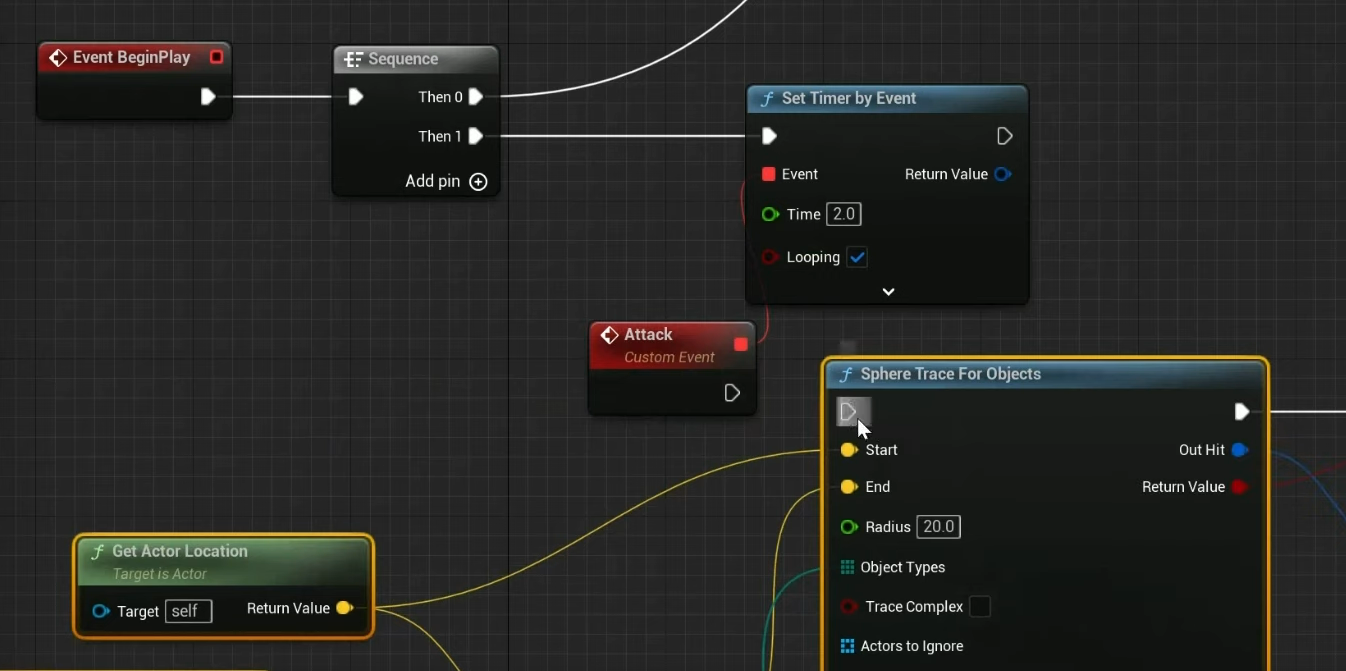Screen dimensions: 1346x671
Task: Disable the Looping checkbox on Set Timer
Action: (x=857, y=257)
